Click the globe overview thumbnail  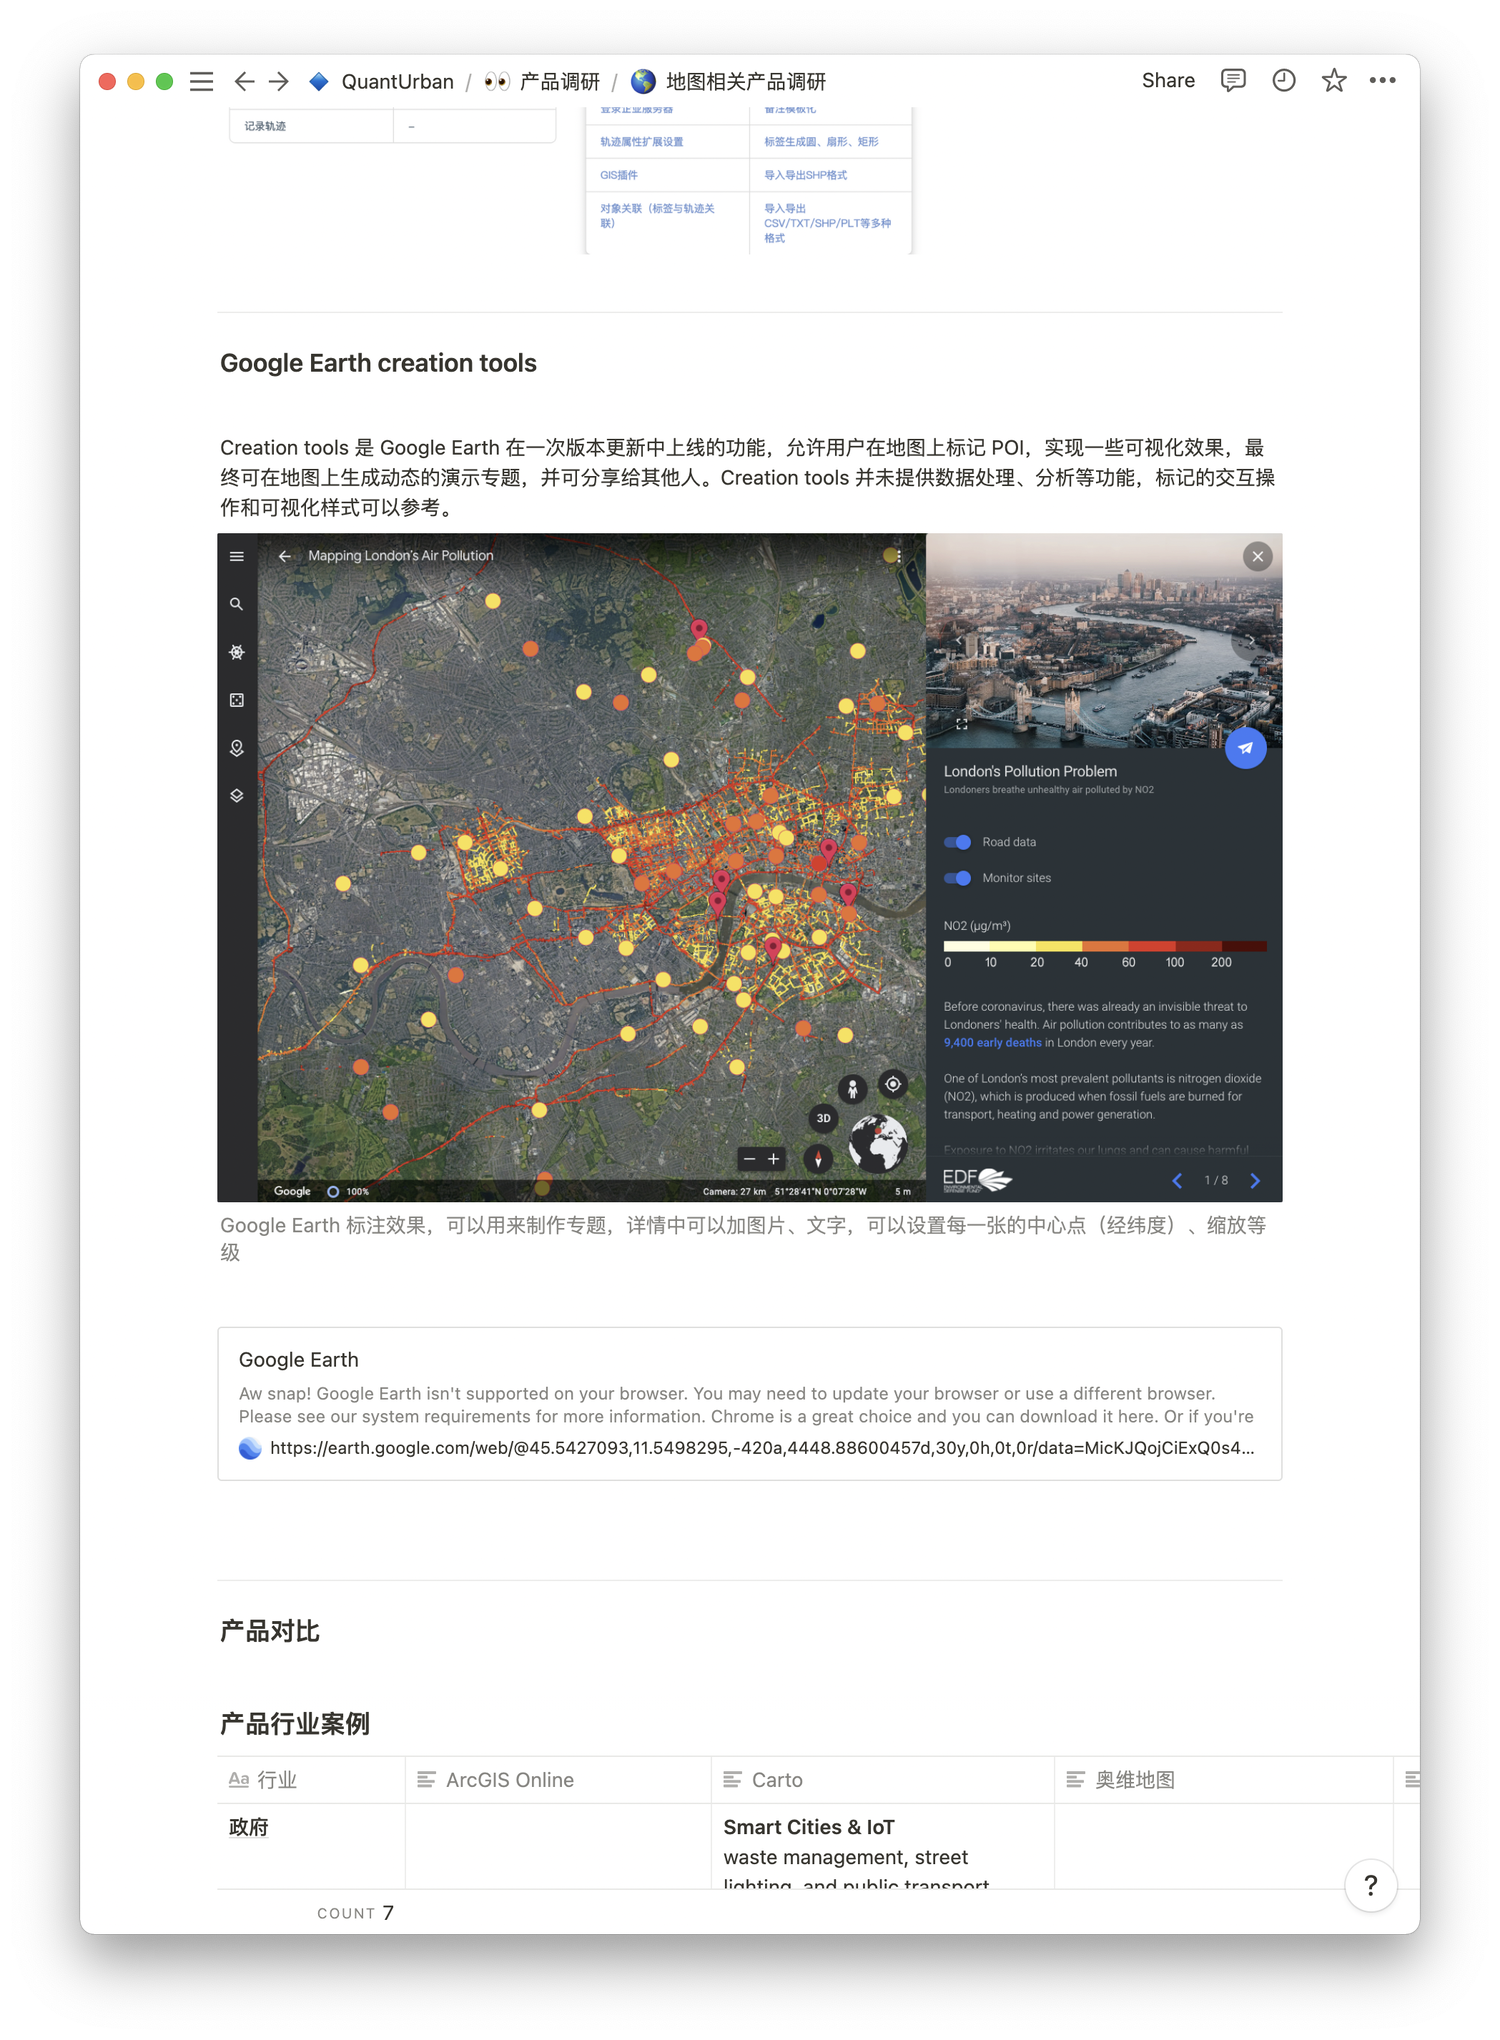click(878, 1143)
